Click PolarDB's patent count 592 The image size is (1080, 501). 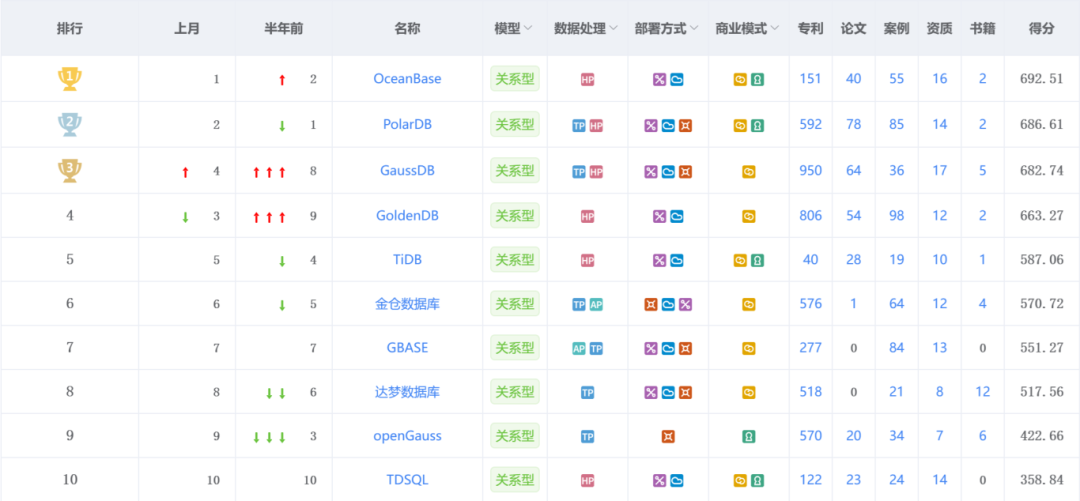click(810, 125)
